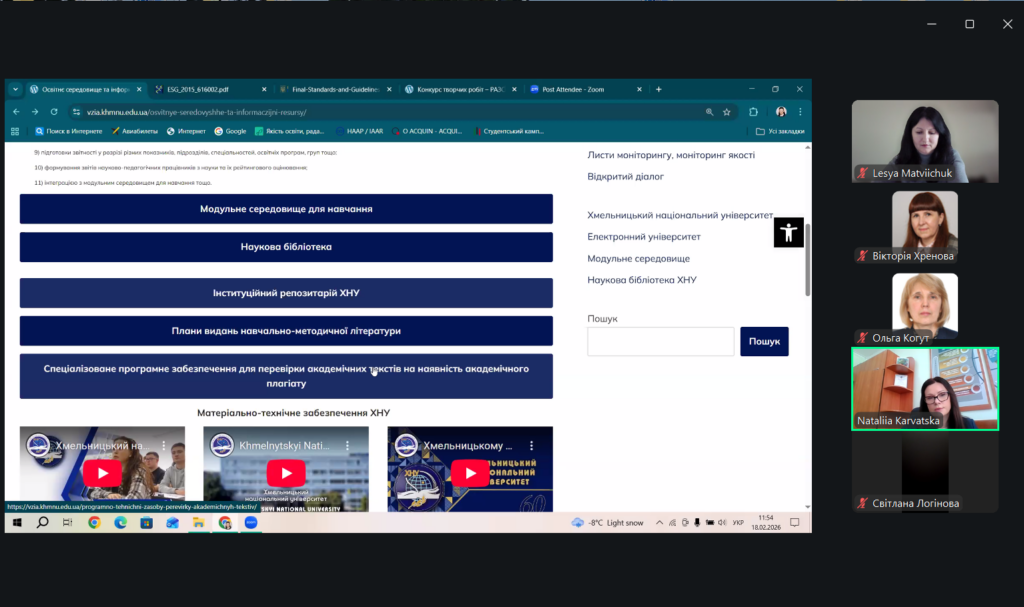Play the first Хмельницький YouTube video
The width and height of the screenshot is (1024, 607).
click(x=102, y=472)
